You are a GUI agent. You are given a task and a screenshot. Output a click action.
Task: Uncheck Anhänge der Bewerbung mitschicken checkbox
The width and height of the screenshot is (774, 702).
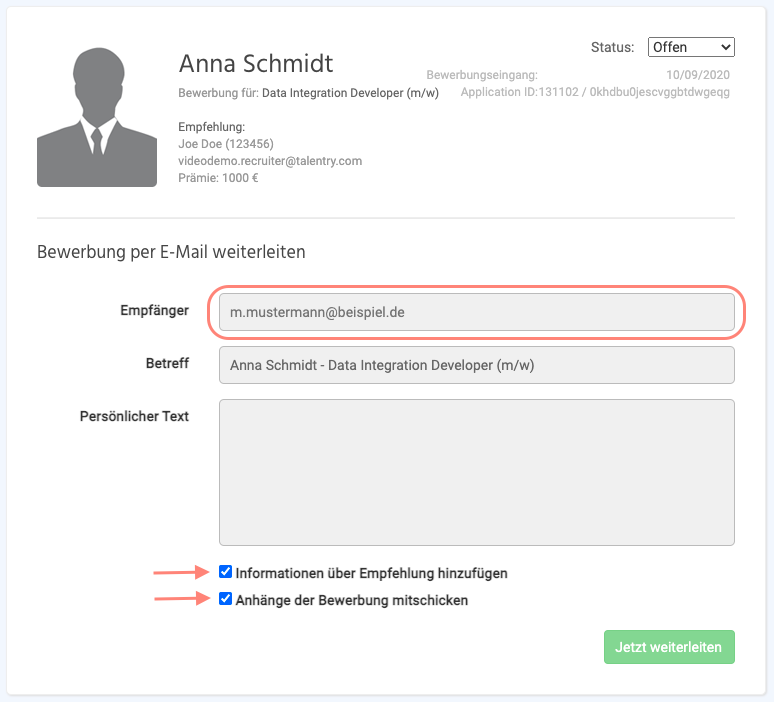[226, 600]
